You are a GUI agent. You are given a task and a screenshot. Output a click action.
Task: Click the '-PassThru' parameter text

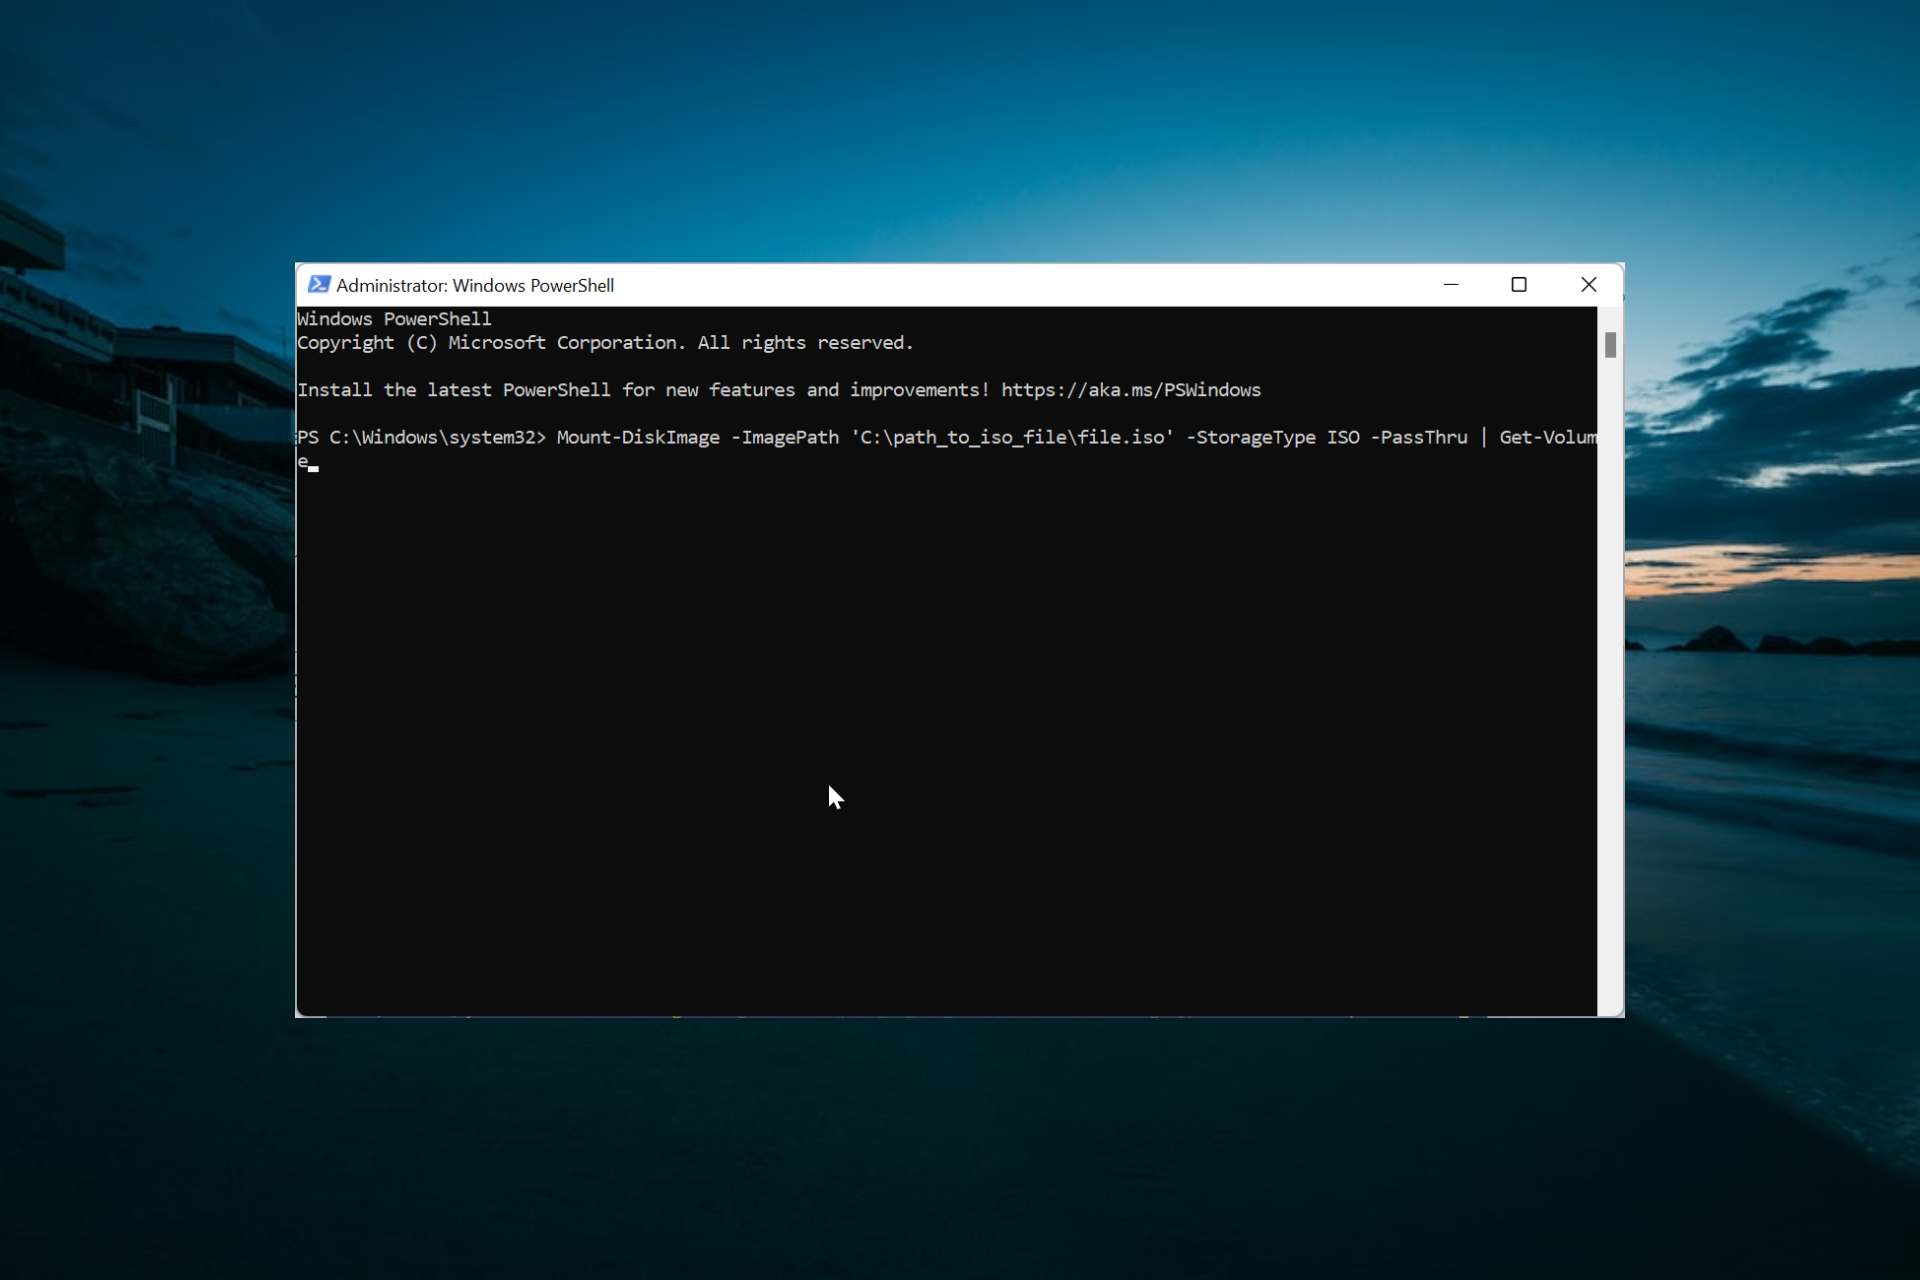1419,437
